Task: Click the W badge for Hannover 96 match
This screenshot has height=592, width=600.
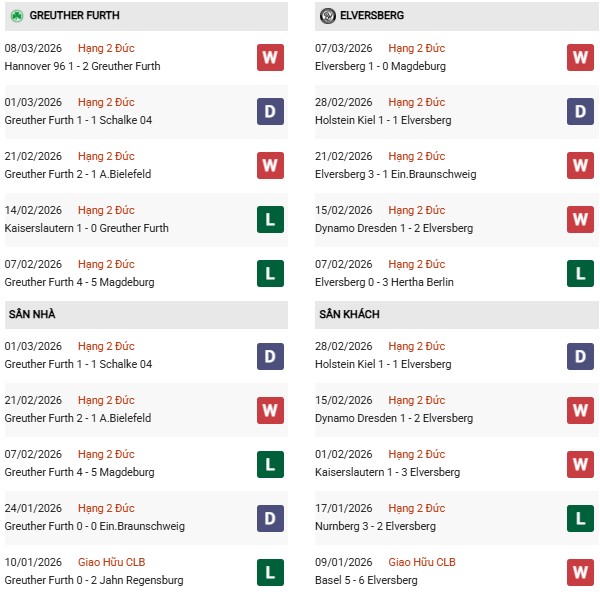Action: (x=270, y=57)
